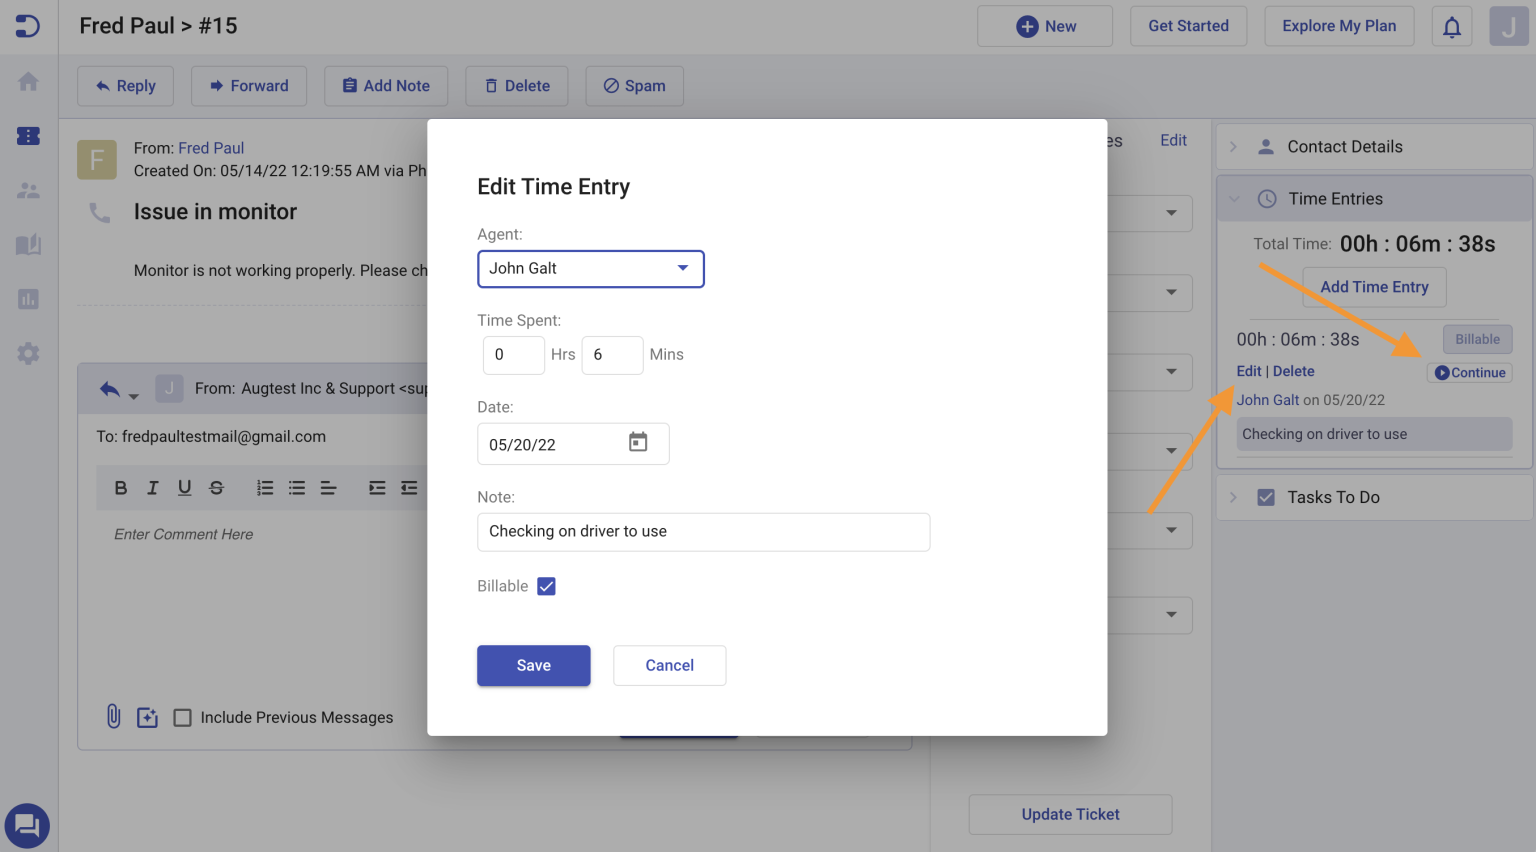Open notifications via the bell icon
Viewport: 1536px width, 852px height.
(x=1452, y=26)
